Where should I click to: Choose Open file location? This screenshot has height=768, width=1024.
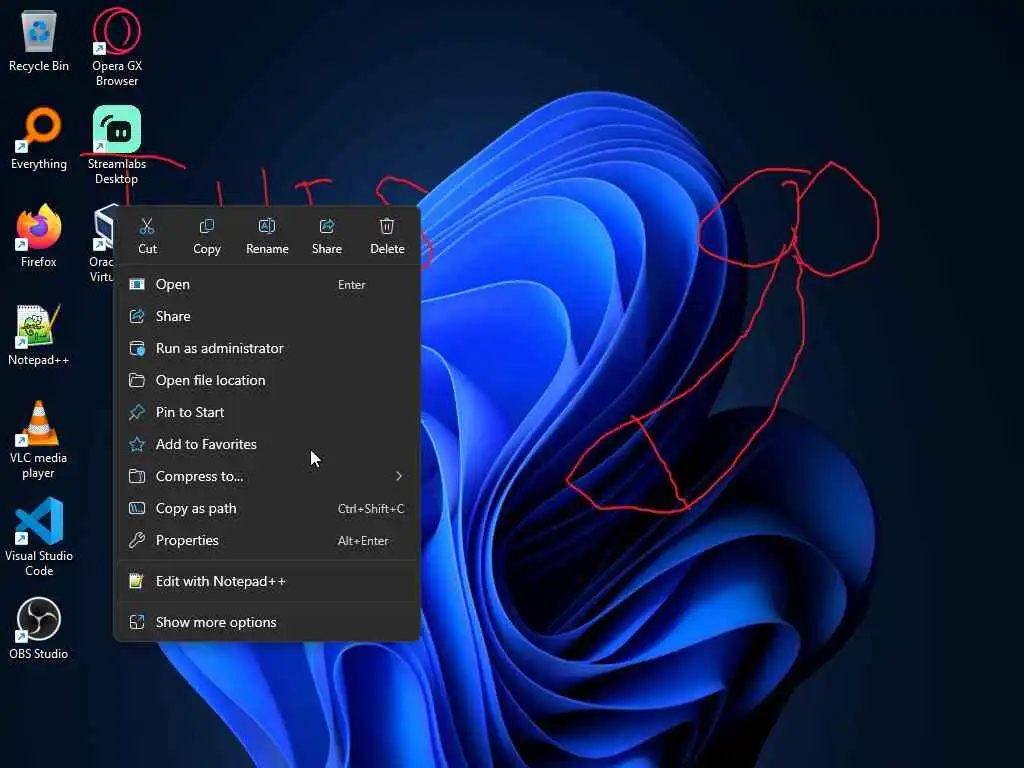click(x=267, y=381)
